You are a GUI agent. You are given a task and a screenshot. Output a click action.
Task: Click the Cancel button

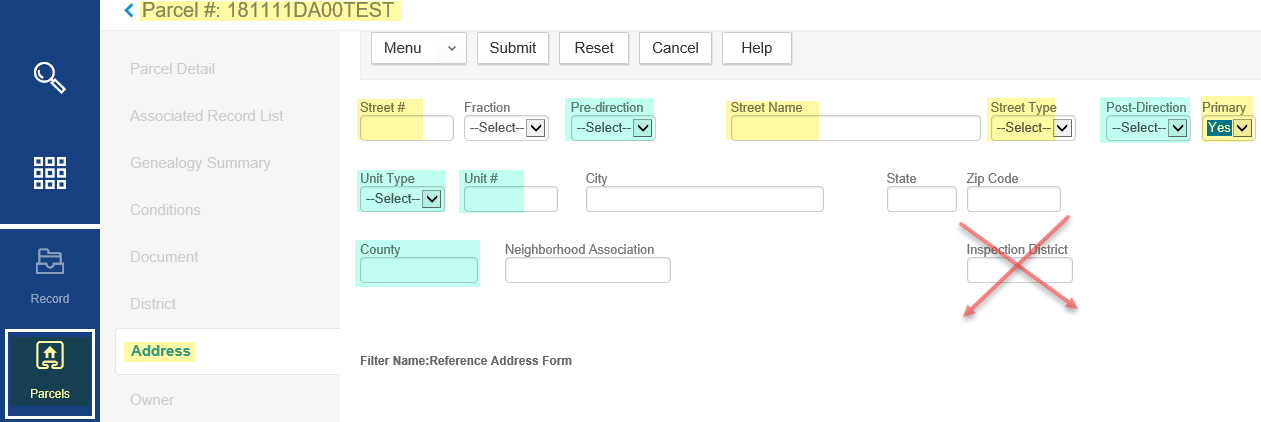tap(675, 48)
